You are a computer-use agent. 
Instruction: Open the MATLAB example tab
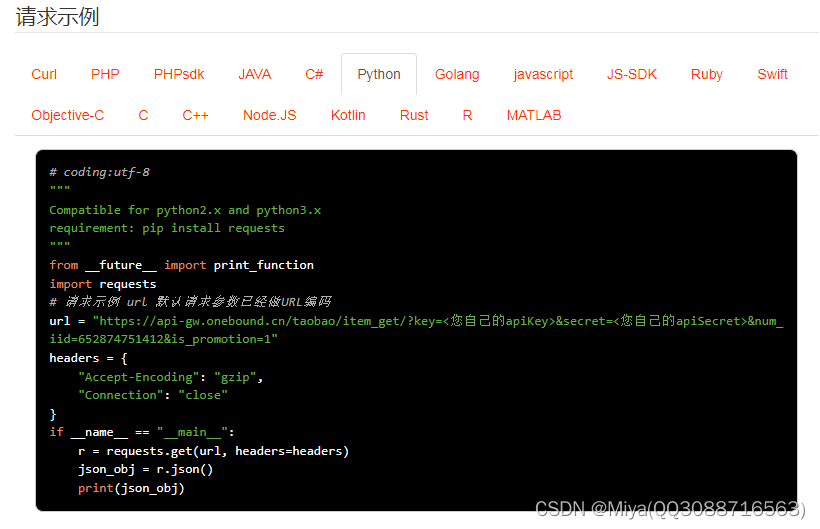point(533,115)
